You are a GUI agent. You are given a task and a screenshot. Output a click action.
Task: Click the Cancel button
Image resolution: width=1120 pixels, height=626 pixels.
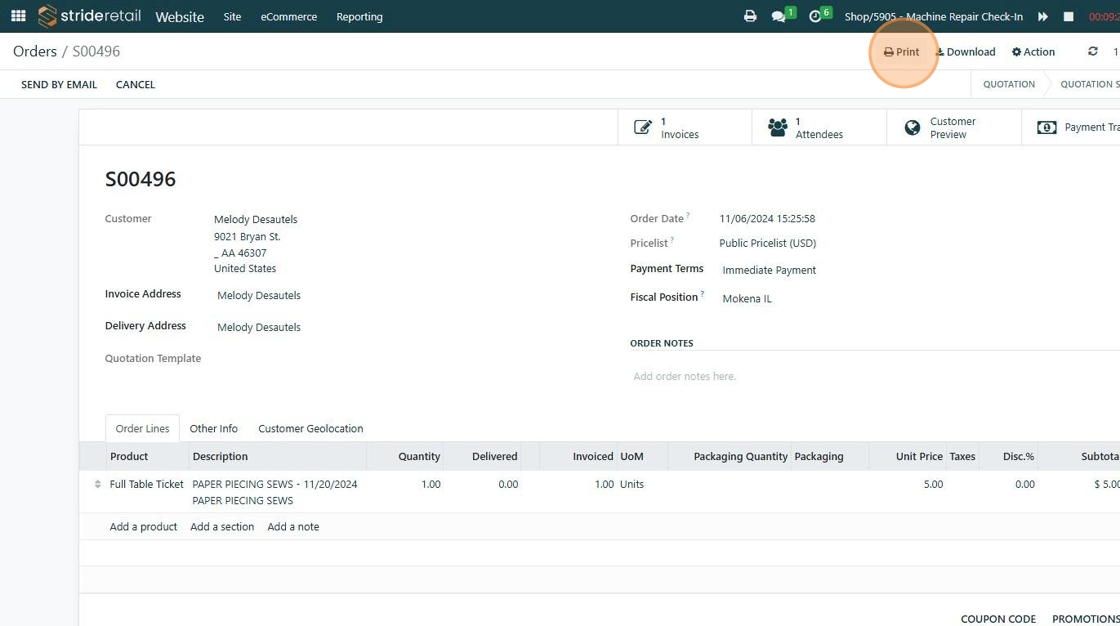[135, 84]
